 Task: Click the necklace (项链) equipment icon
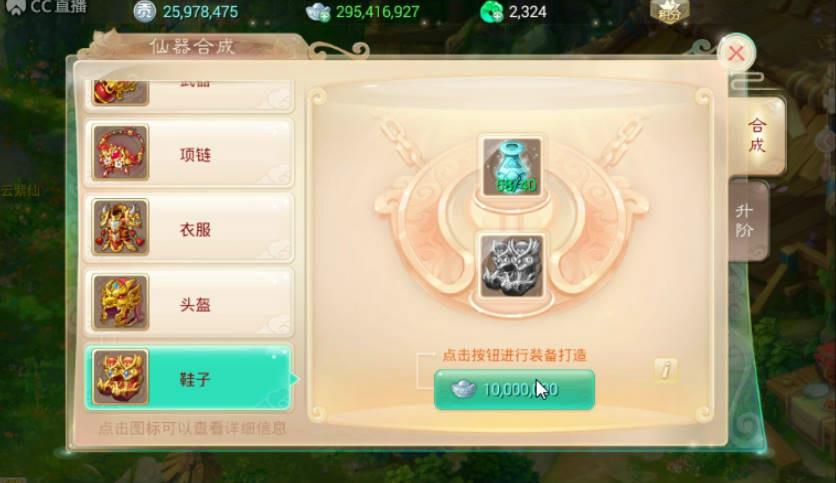tap(120, 152)
